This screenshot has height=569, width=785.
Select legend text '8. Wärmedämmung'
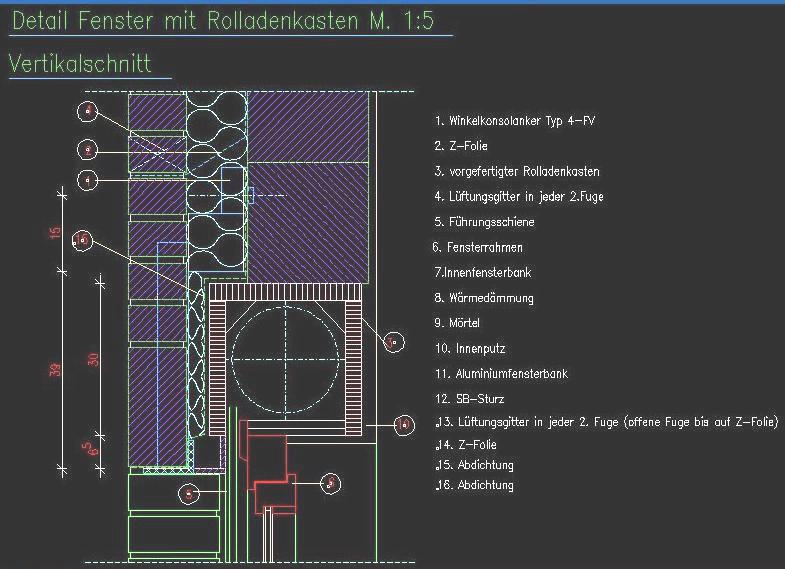tap(484, 298)
